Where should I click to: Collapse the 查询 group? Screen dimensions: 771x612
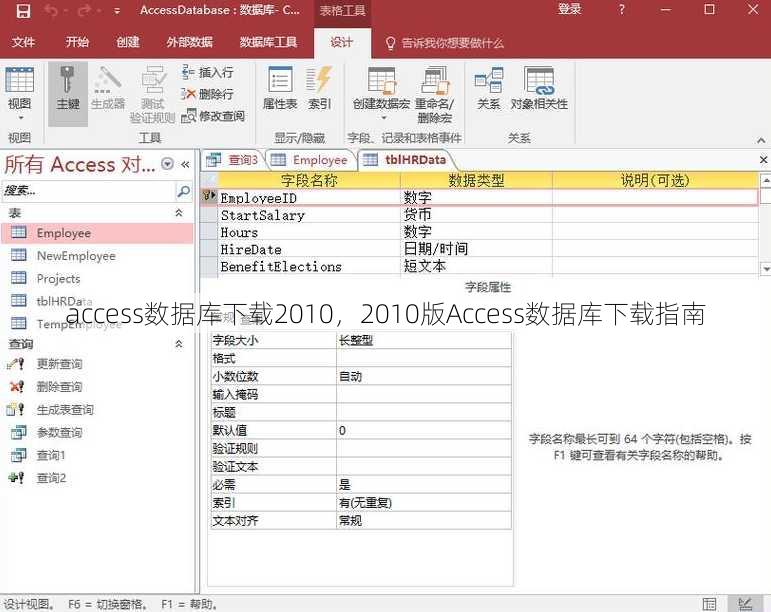pos(179,344)
